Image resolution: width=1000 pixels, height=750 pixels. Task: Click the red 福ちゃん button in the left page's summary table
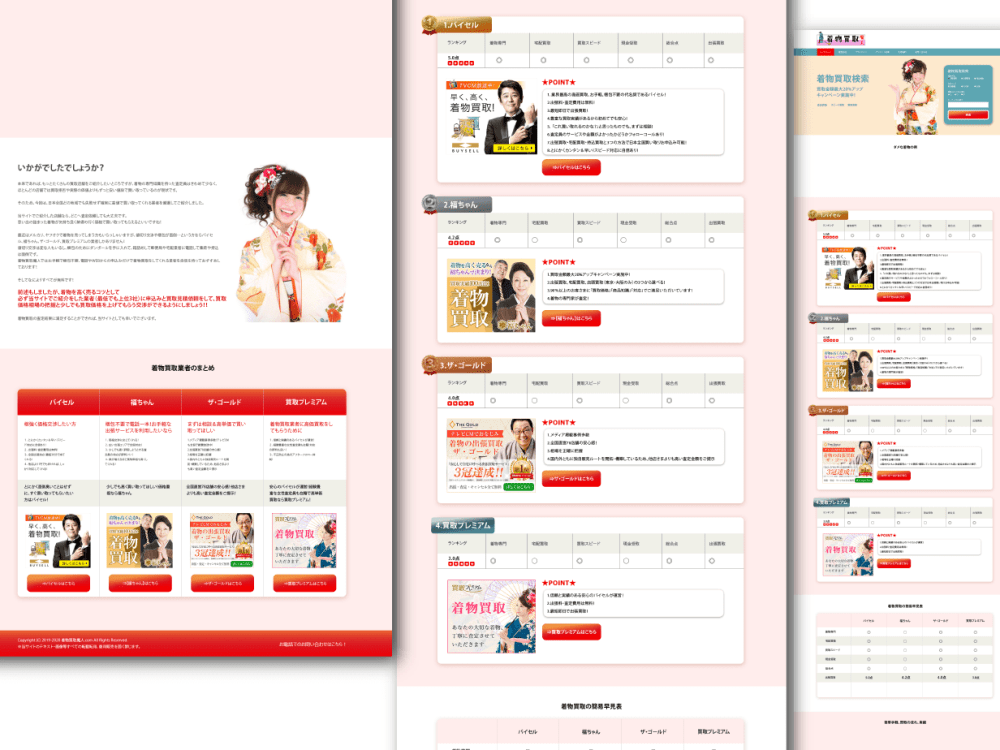click(x=140, y=583)
